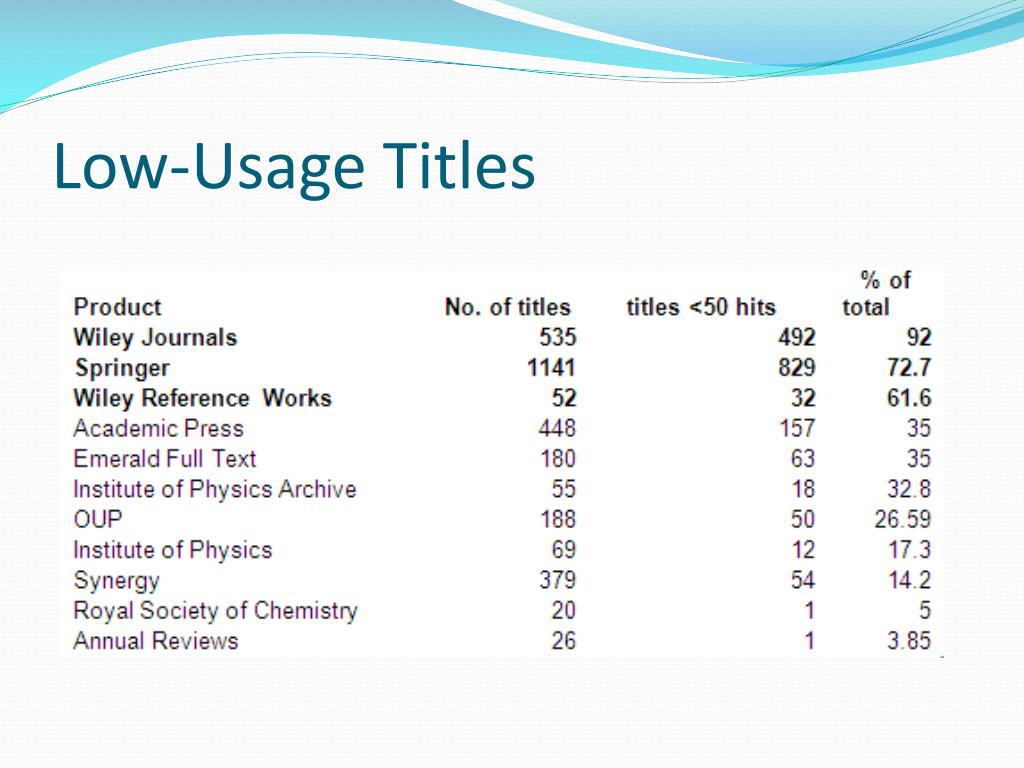Viewport: 1024px width, 768px height.
Task: Click the 188 titles for OUP
Action: pyautogui.click(x=558, y=520)
